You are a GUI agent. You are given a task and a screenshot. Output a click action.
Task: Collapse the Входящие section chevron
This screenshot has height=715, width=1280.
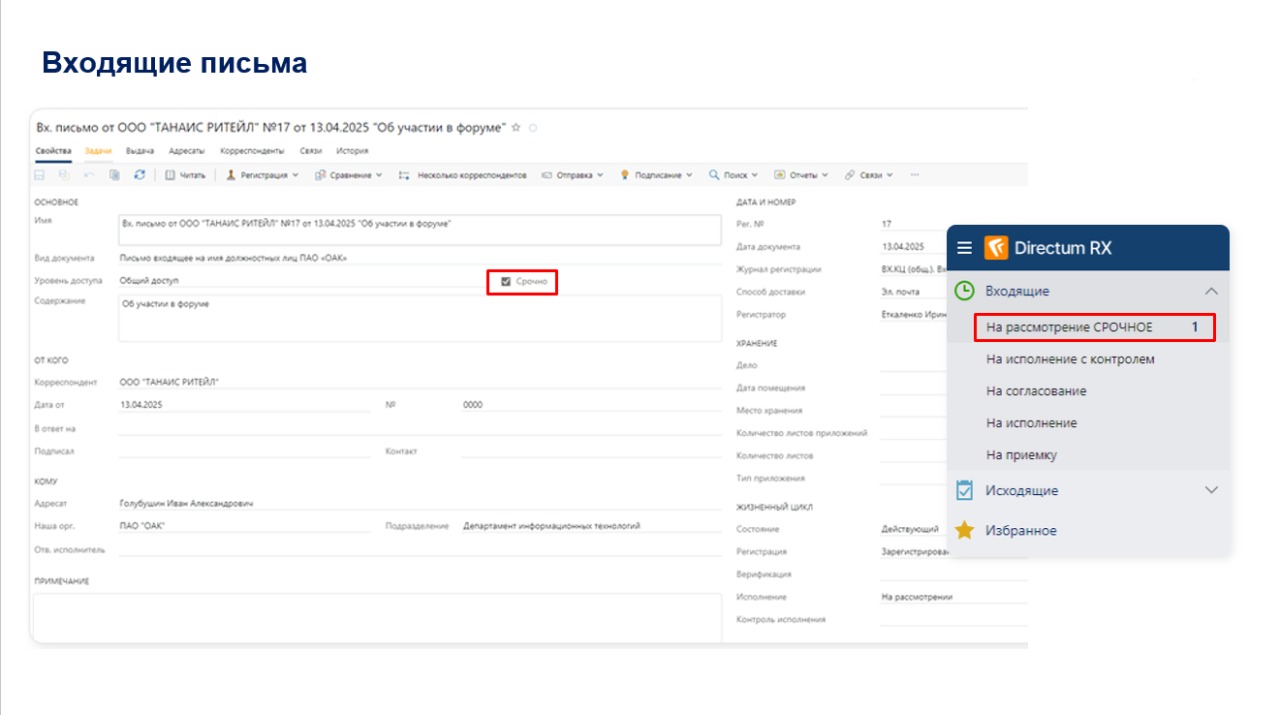pos(1211,291)
